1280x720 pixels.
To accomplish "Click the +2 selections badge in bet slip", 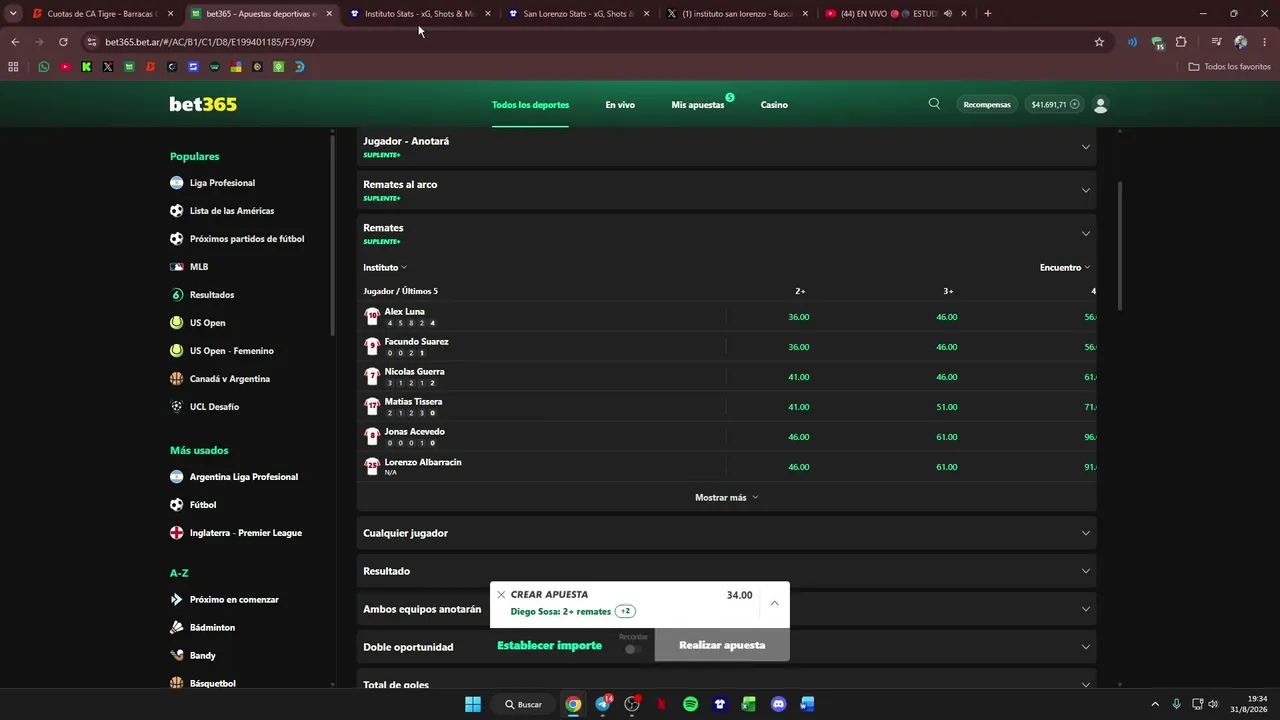I will pos(625,611).
